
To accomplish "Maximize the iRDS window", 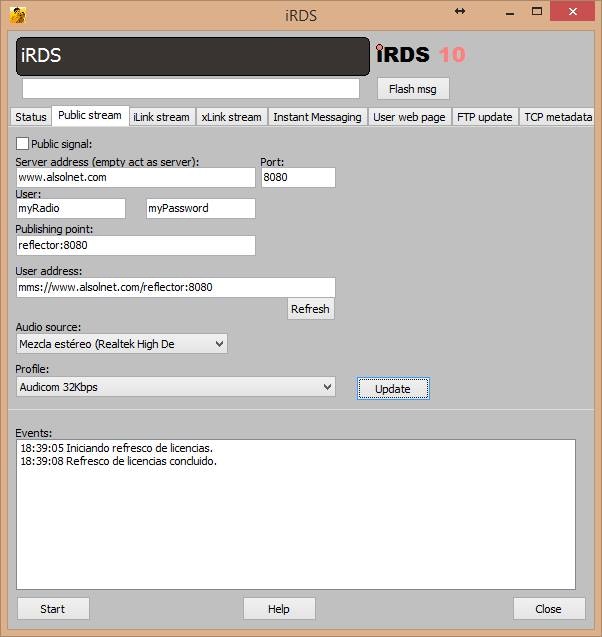I will point(537,11).
